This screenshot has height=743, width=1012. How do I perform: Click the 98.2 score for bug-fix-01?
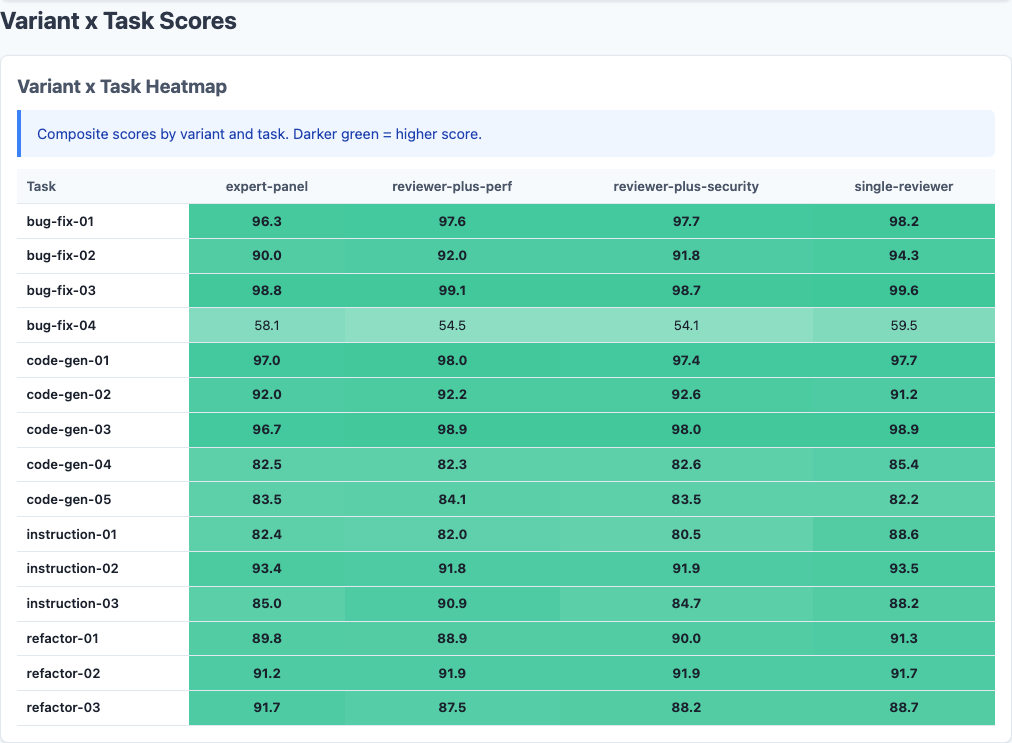(903, 221)
